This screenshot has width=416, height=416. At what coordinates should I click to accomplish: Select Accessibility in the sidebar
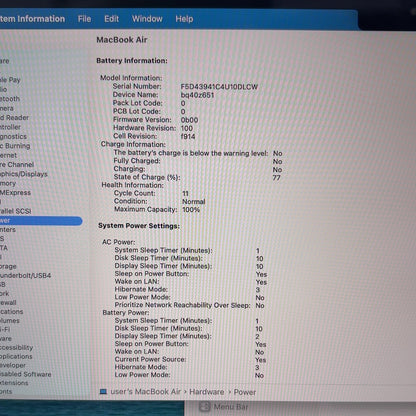pos(16,348)
